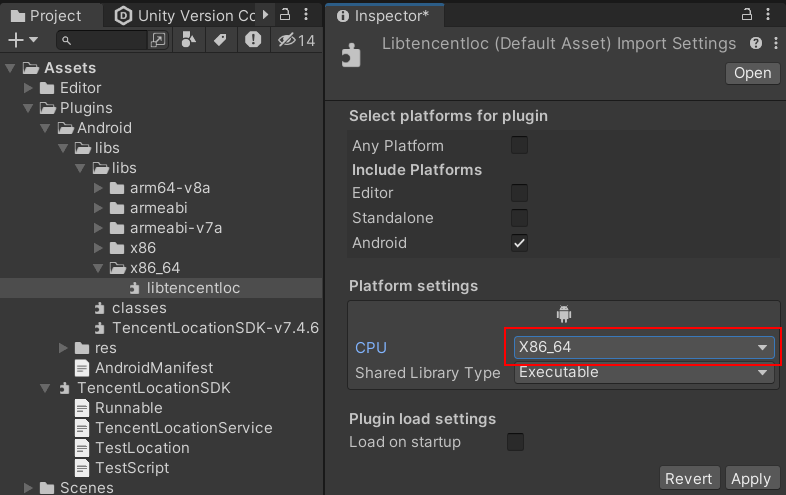Click the Android platform settings icon
Viewport: 786px width, 495px height.
click(x=563, y=315)
